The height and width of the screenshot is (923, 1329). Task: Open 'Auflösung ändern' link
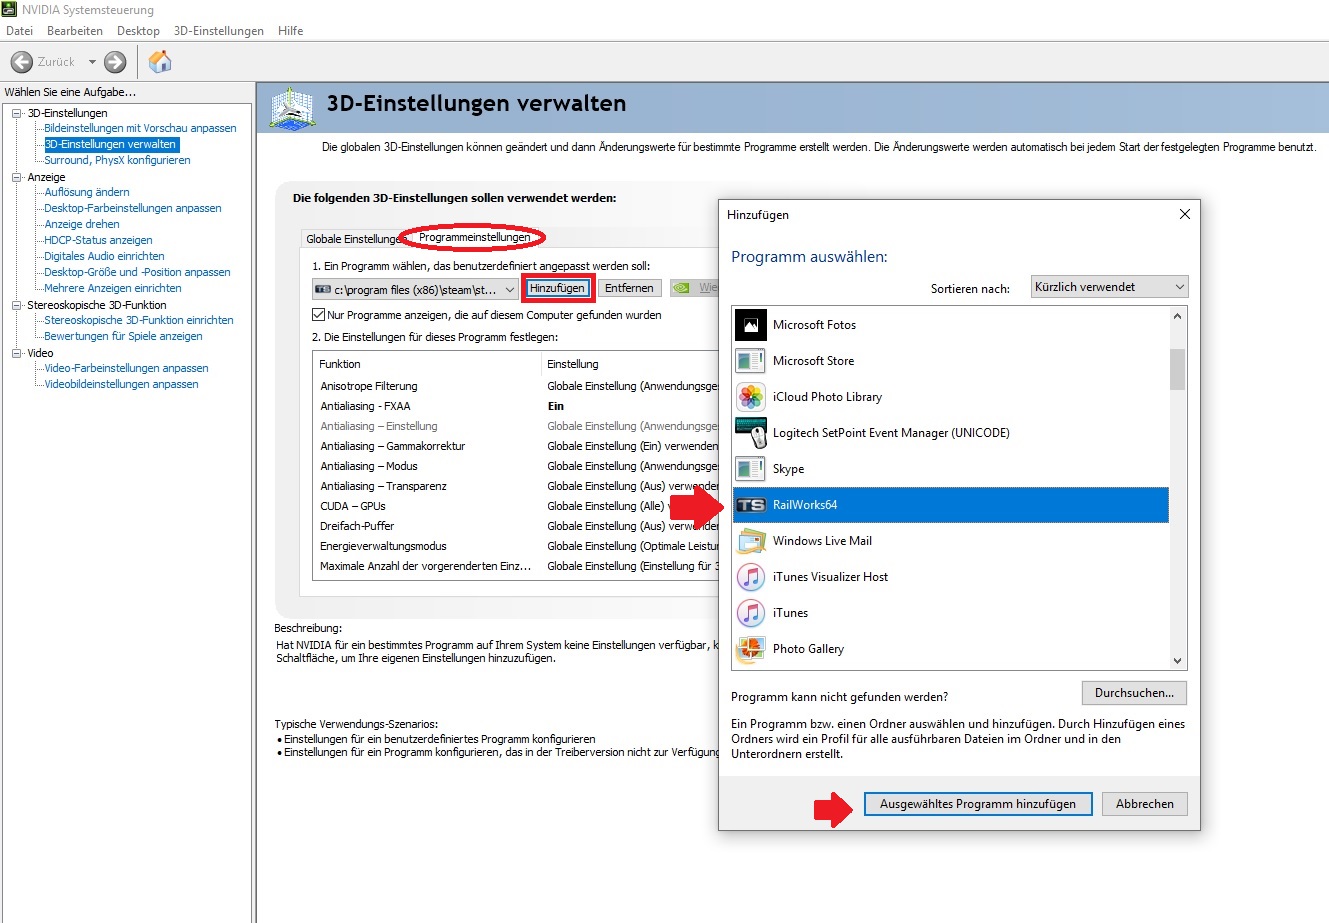(87, 192)
